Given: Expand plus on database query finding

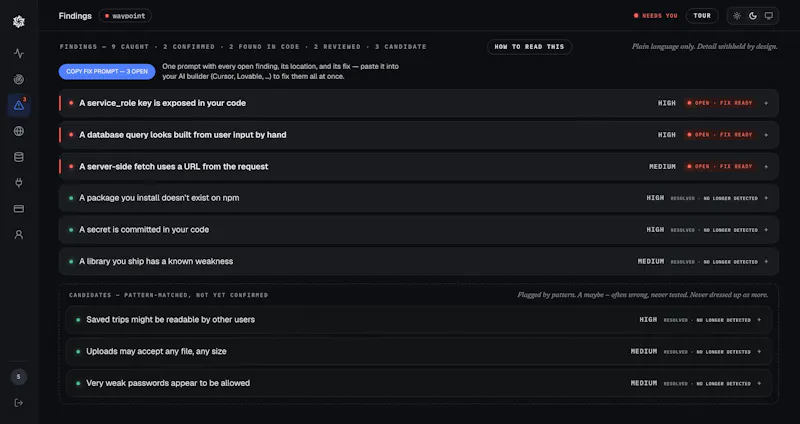Looking at the screenshot, I should click(766, 135).
